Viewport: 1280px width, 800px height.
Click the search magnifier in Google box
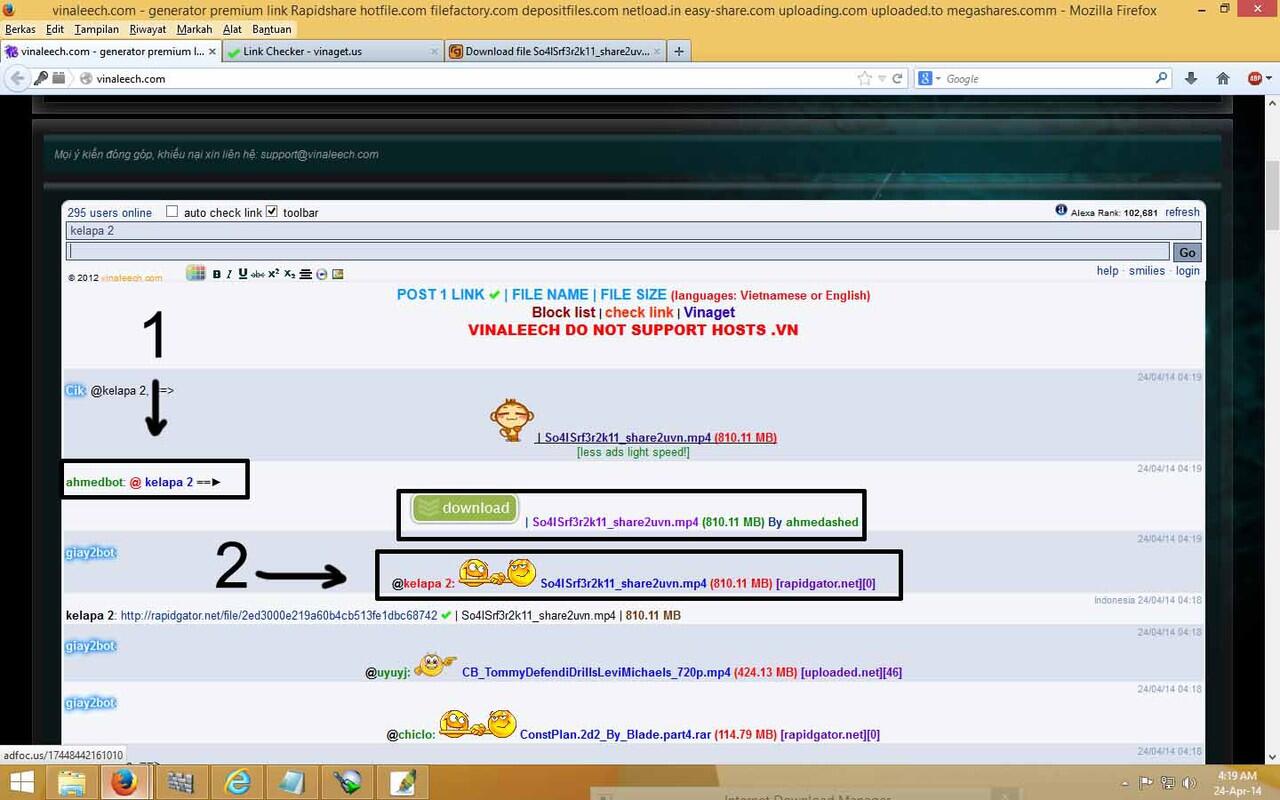click(x=1161, y=78)
